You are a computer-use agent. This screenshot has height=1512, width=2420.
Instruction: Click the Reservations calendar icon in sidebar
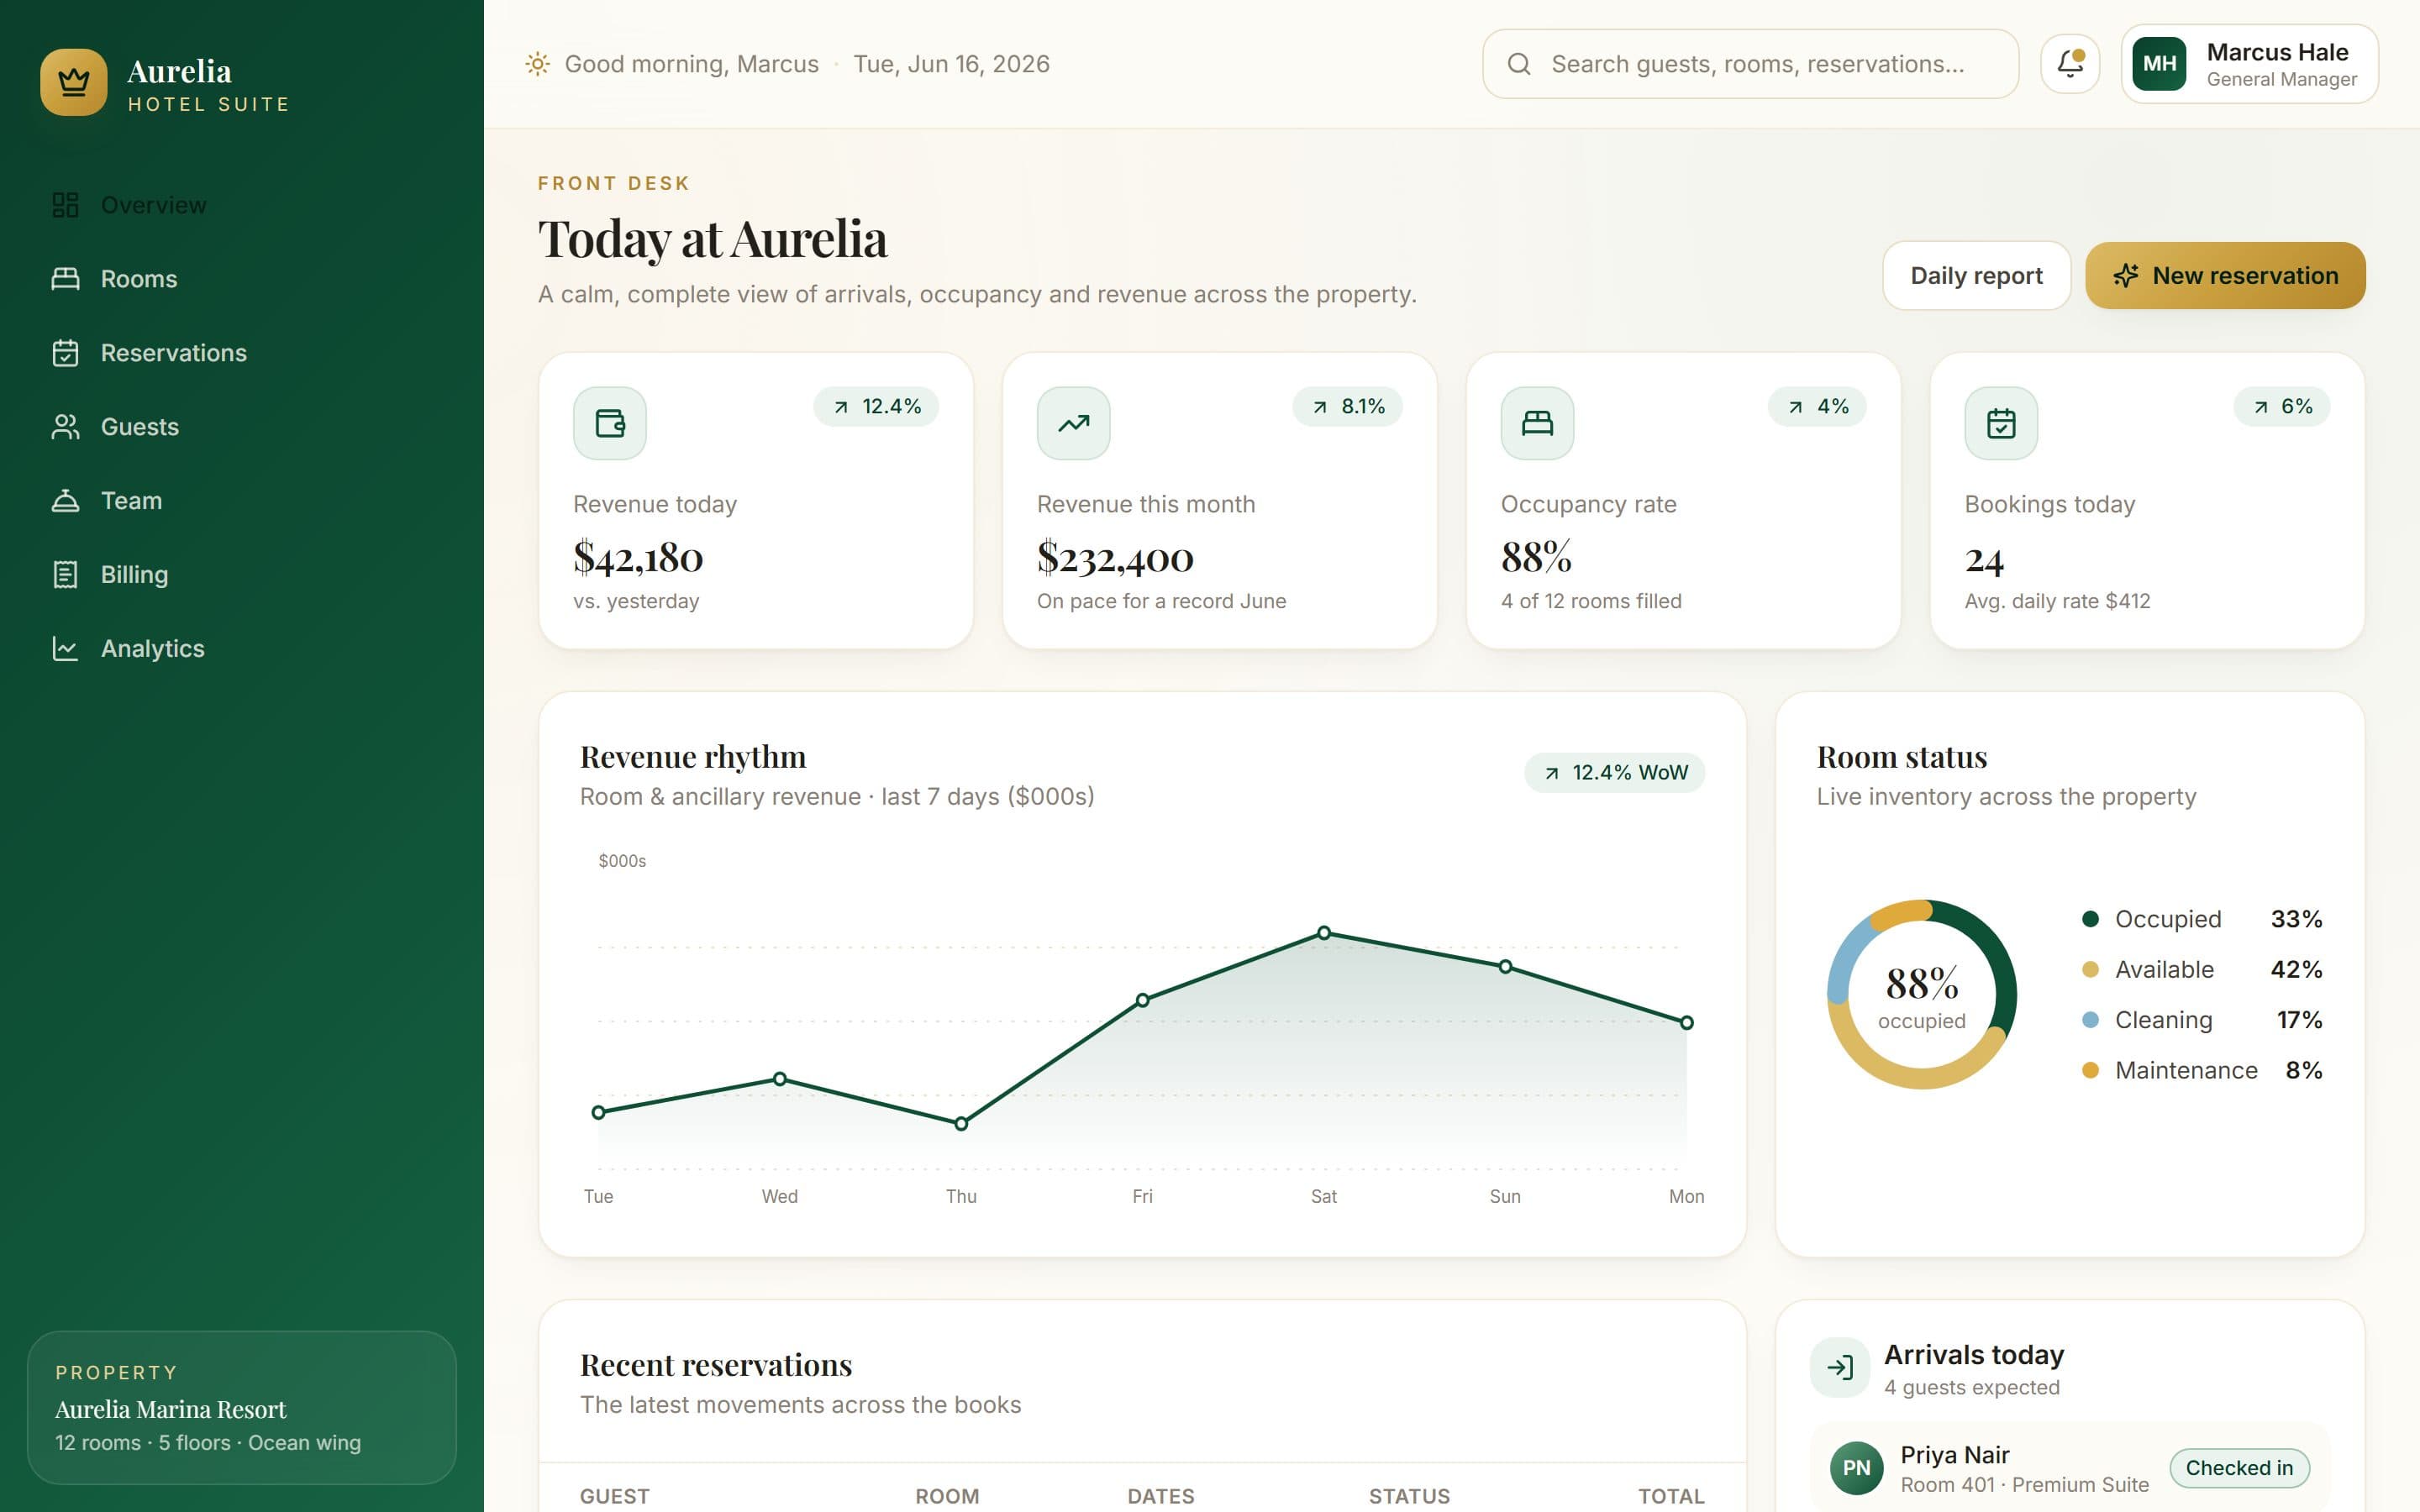pos(65,353)
